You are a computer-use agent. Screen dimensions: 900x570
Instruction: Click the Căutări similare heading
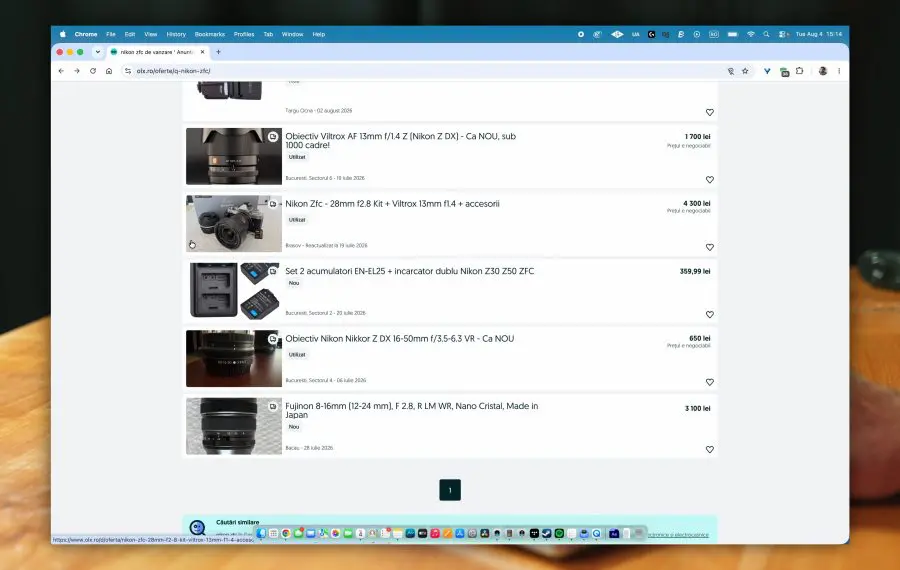(x=238, y=522)
